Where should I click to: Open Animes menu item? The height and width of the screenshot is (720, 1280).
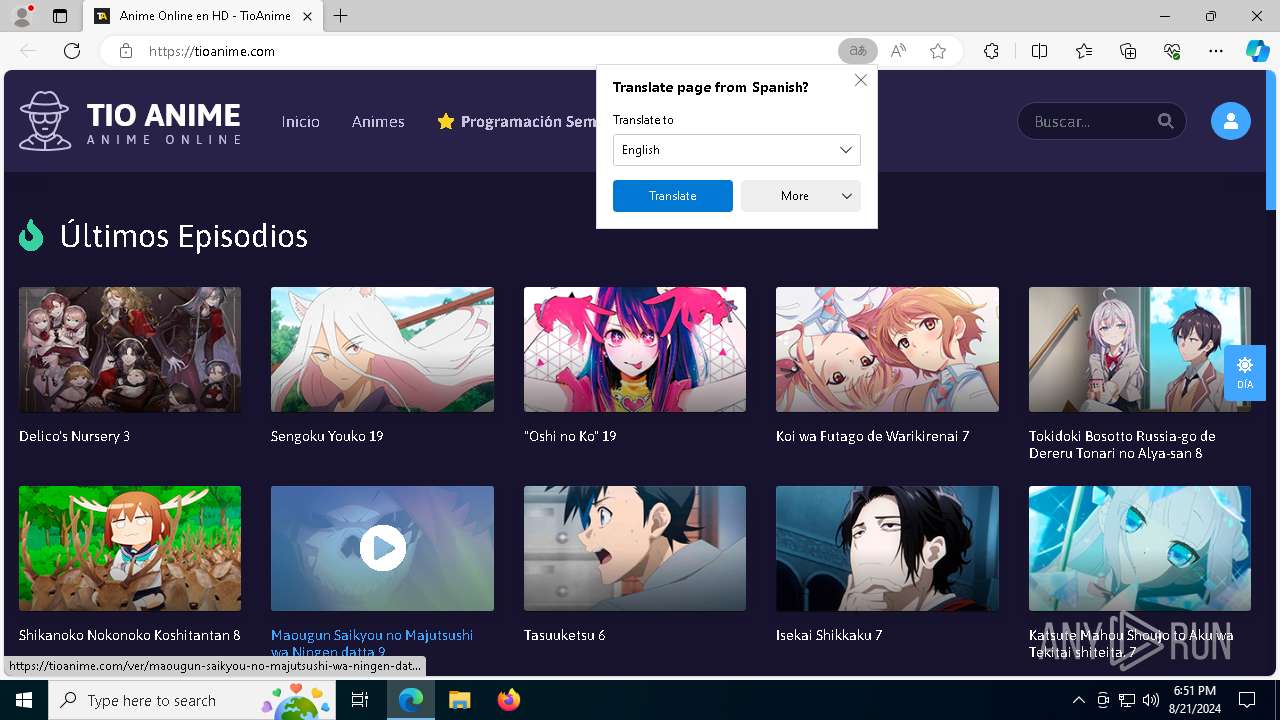coord(378,121)
